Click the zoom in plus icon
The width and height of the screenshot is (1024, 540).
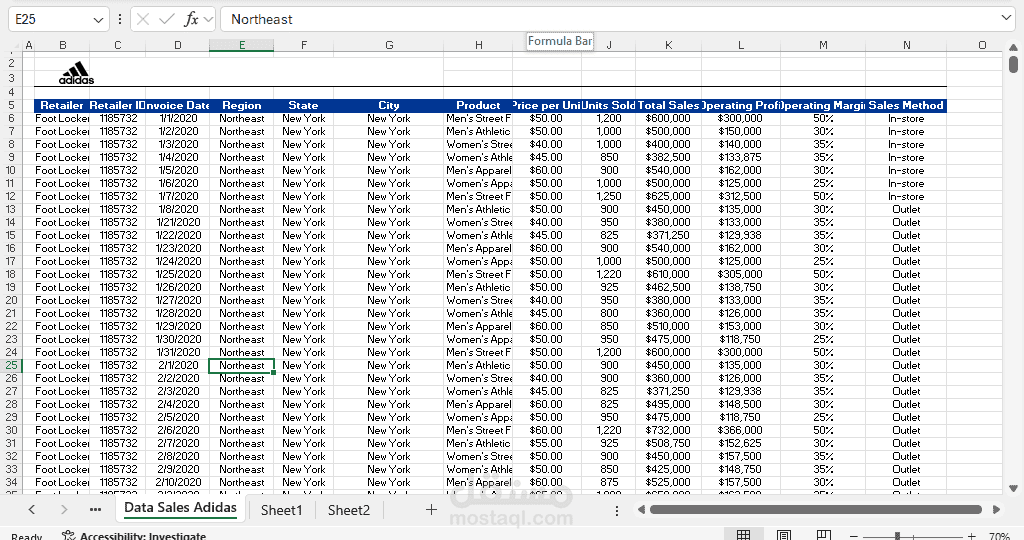pyautogui.click(x=972, y=536)
